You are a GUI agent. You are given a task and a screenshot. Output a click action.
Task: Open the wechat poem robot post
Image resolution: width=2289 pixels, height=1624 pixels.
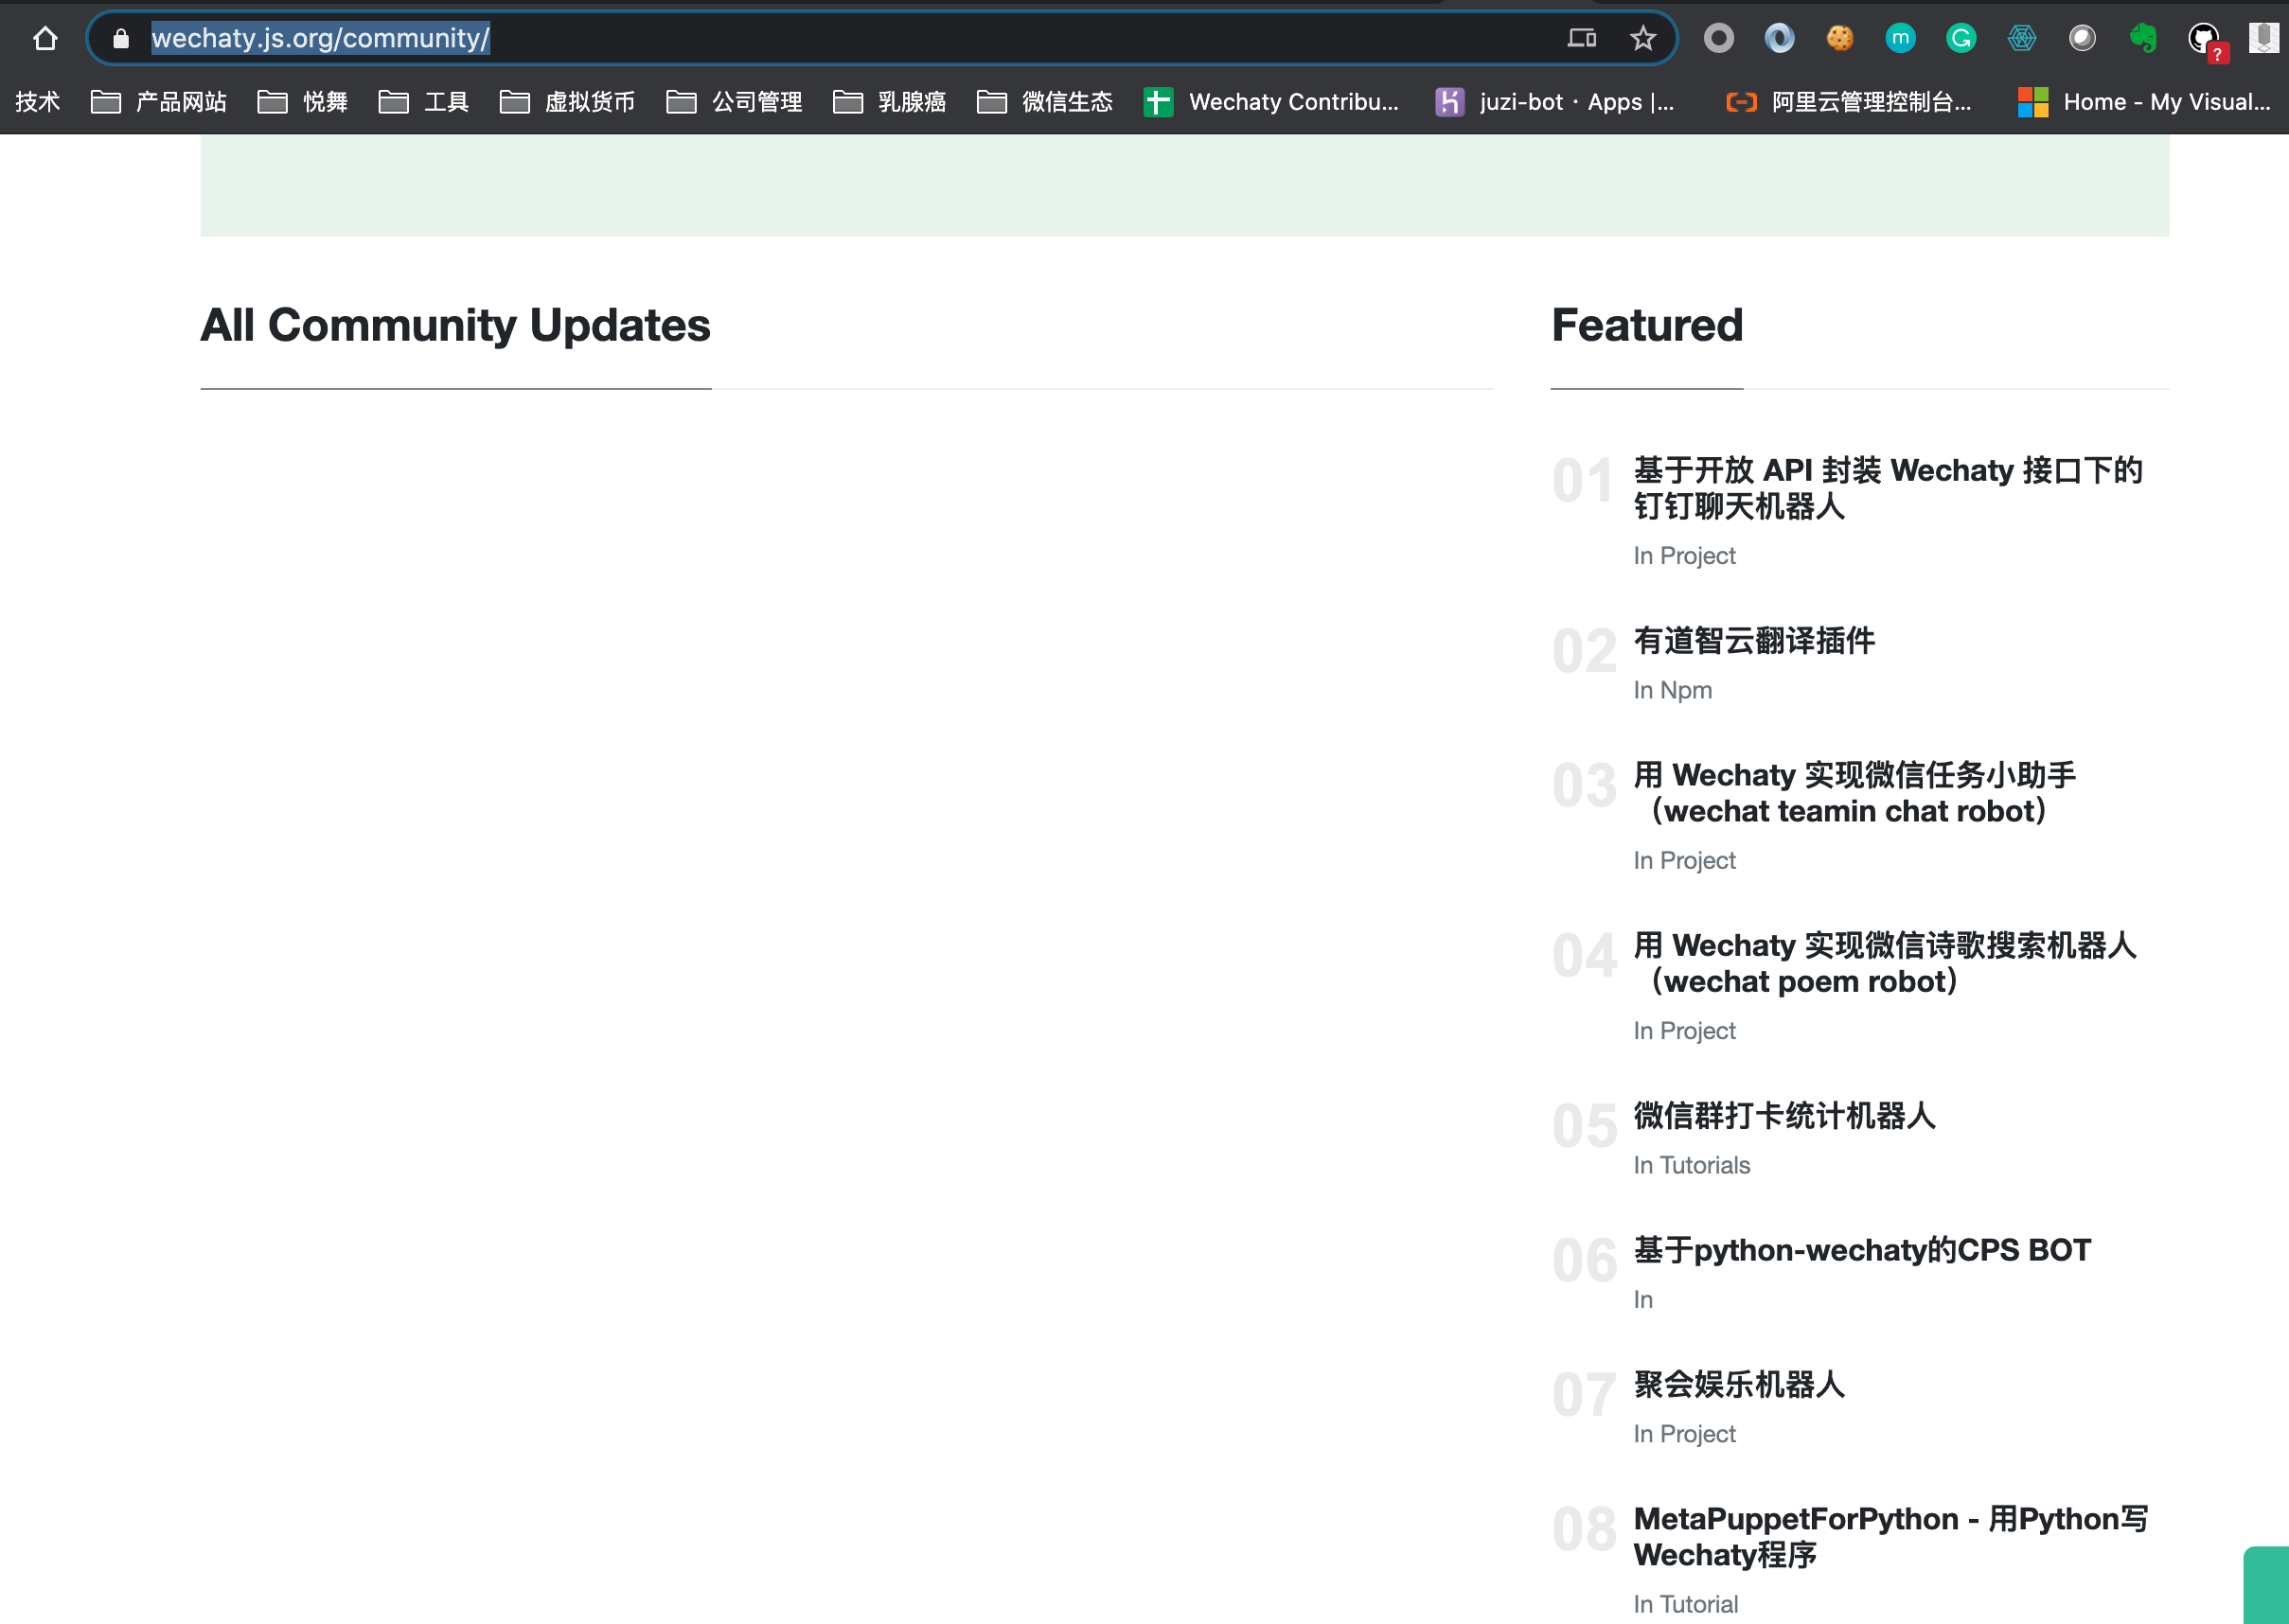(x=1885, y=963)
